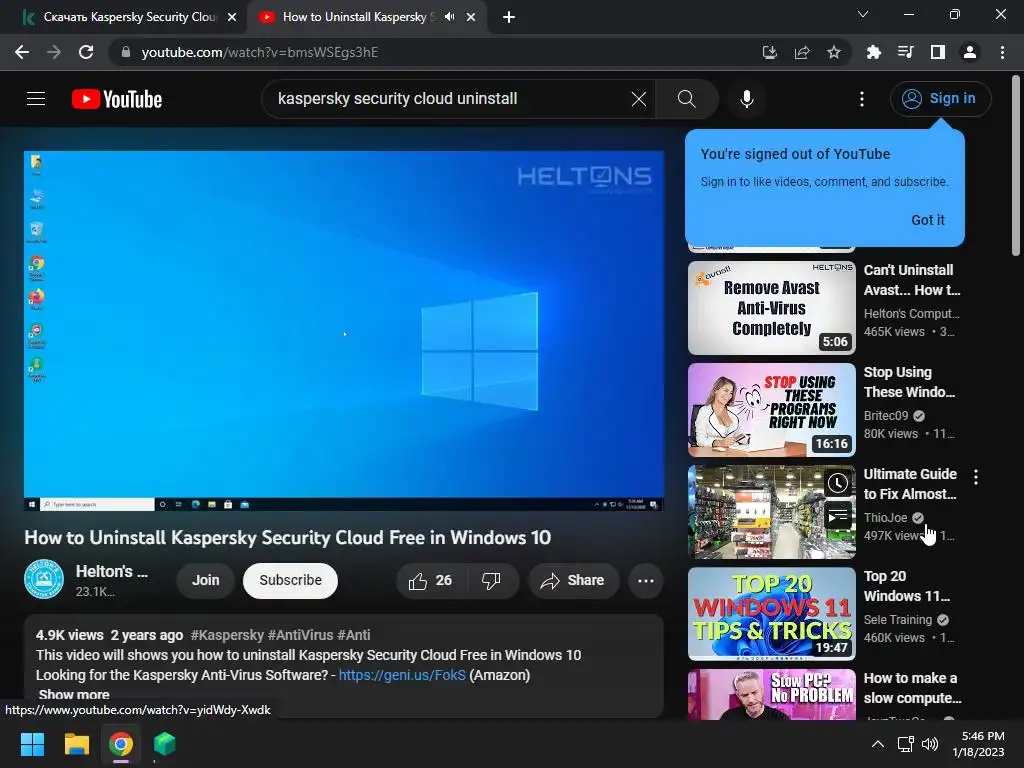Image resolution: width=1024 pixels, height=768 pixels.
Task: Install app icon in address bar
Action: (769, 52)
